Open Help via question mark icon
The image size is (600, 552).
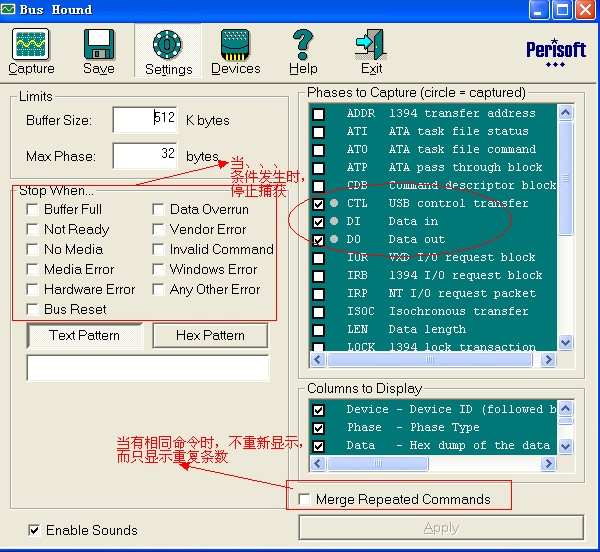click(303, 45)
